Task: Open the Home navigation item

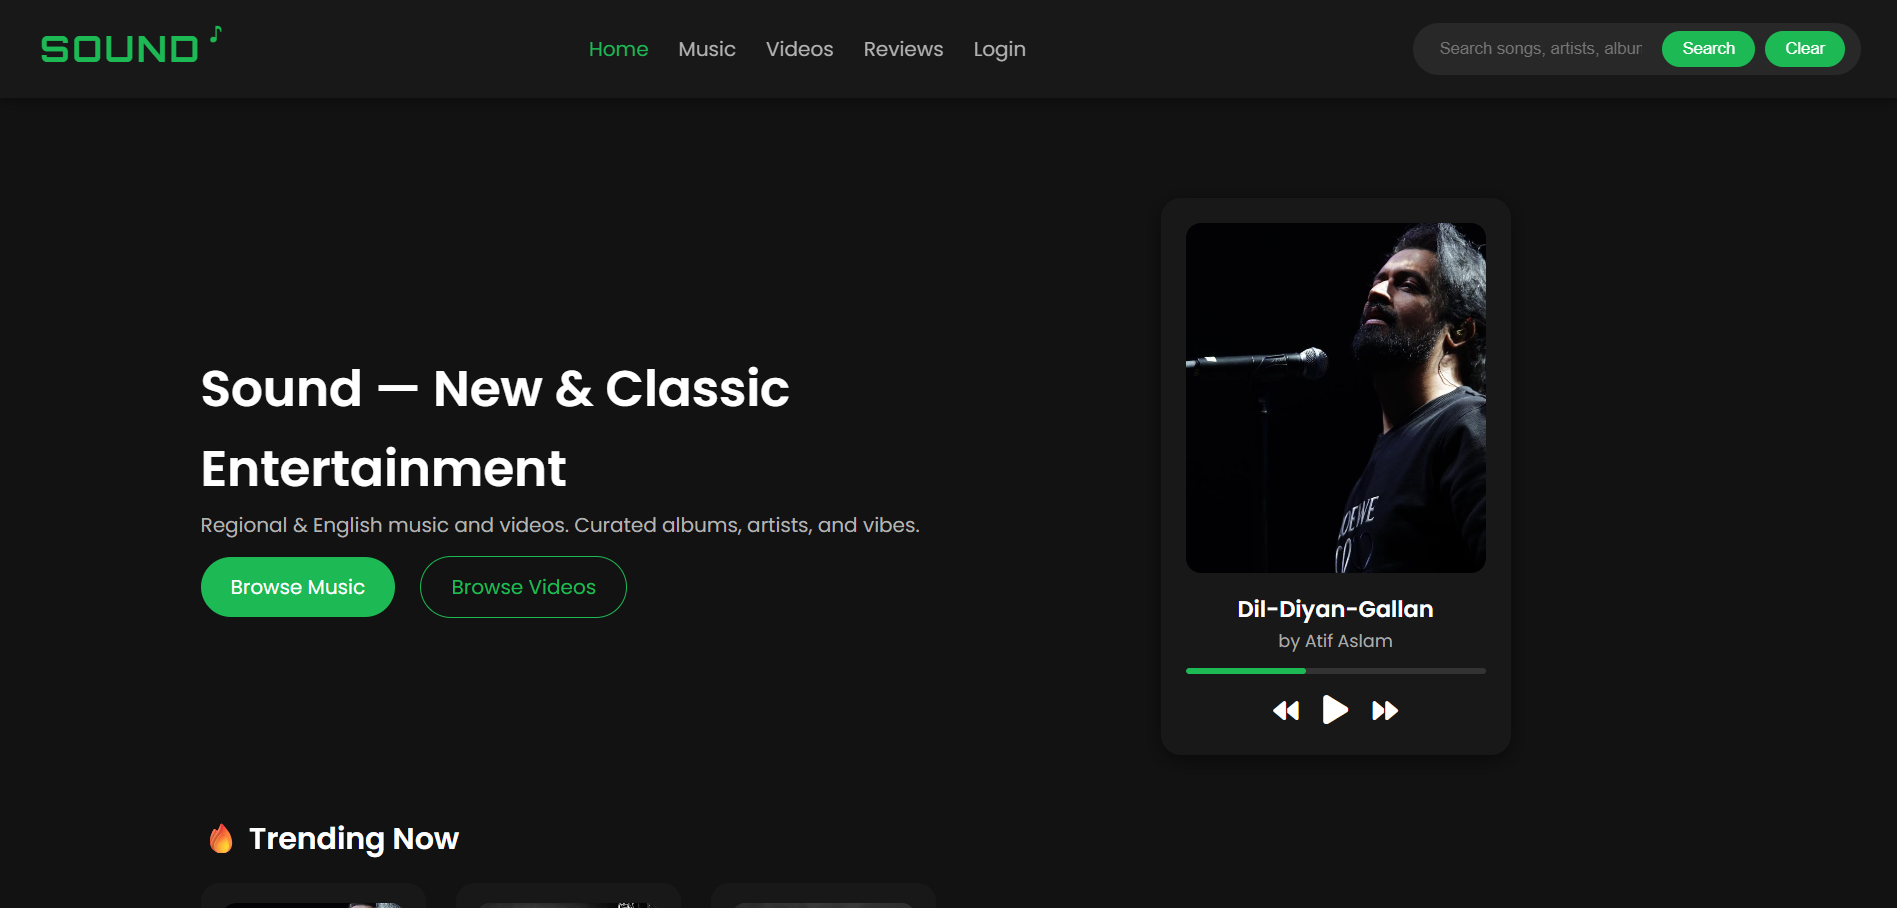Action: (618, 48)
